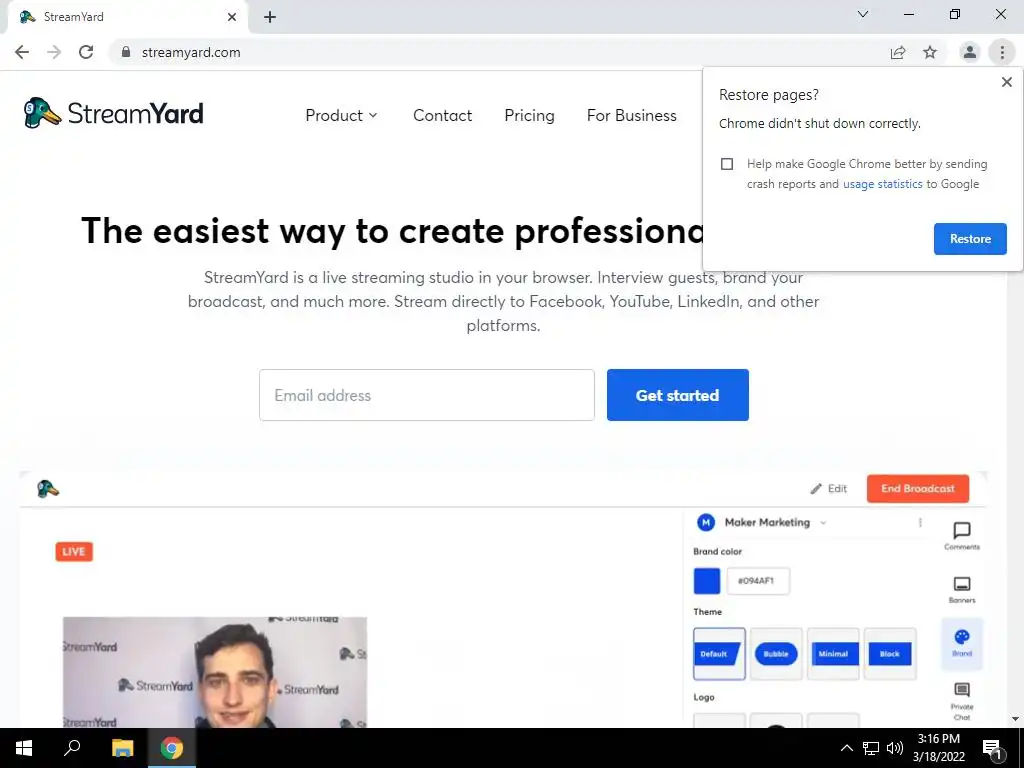Open the For Business page
1024x768 pixels.
point(632,116)
